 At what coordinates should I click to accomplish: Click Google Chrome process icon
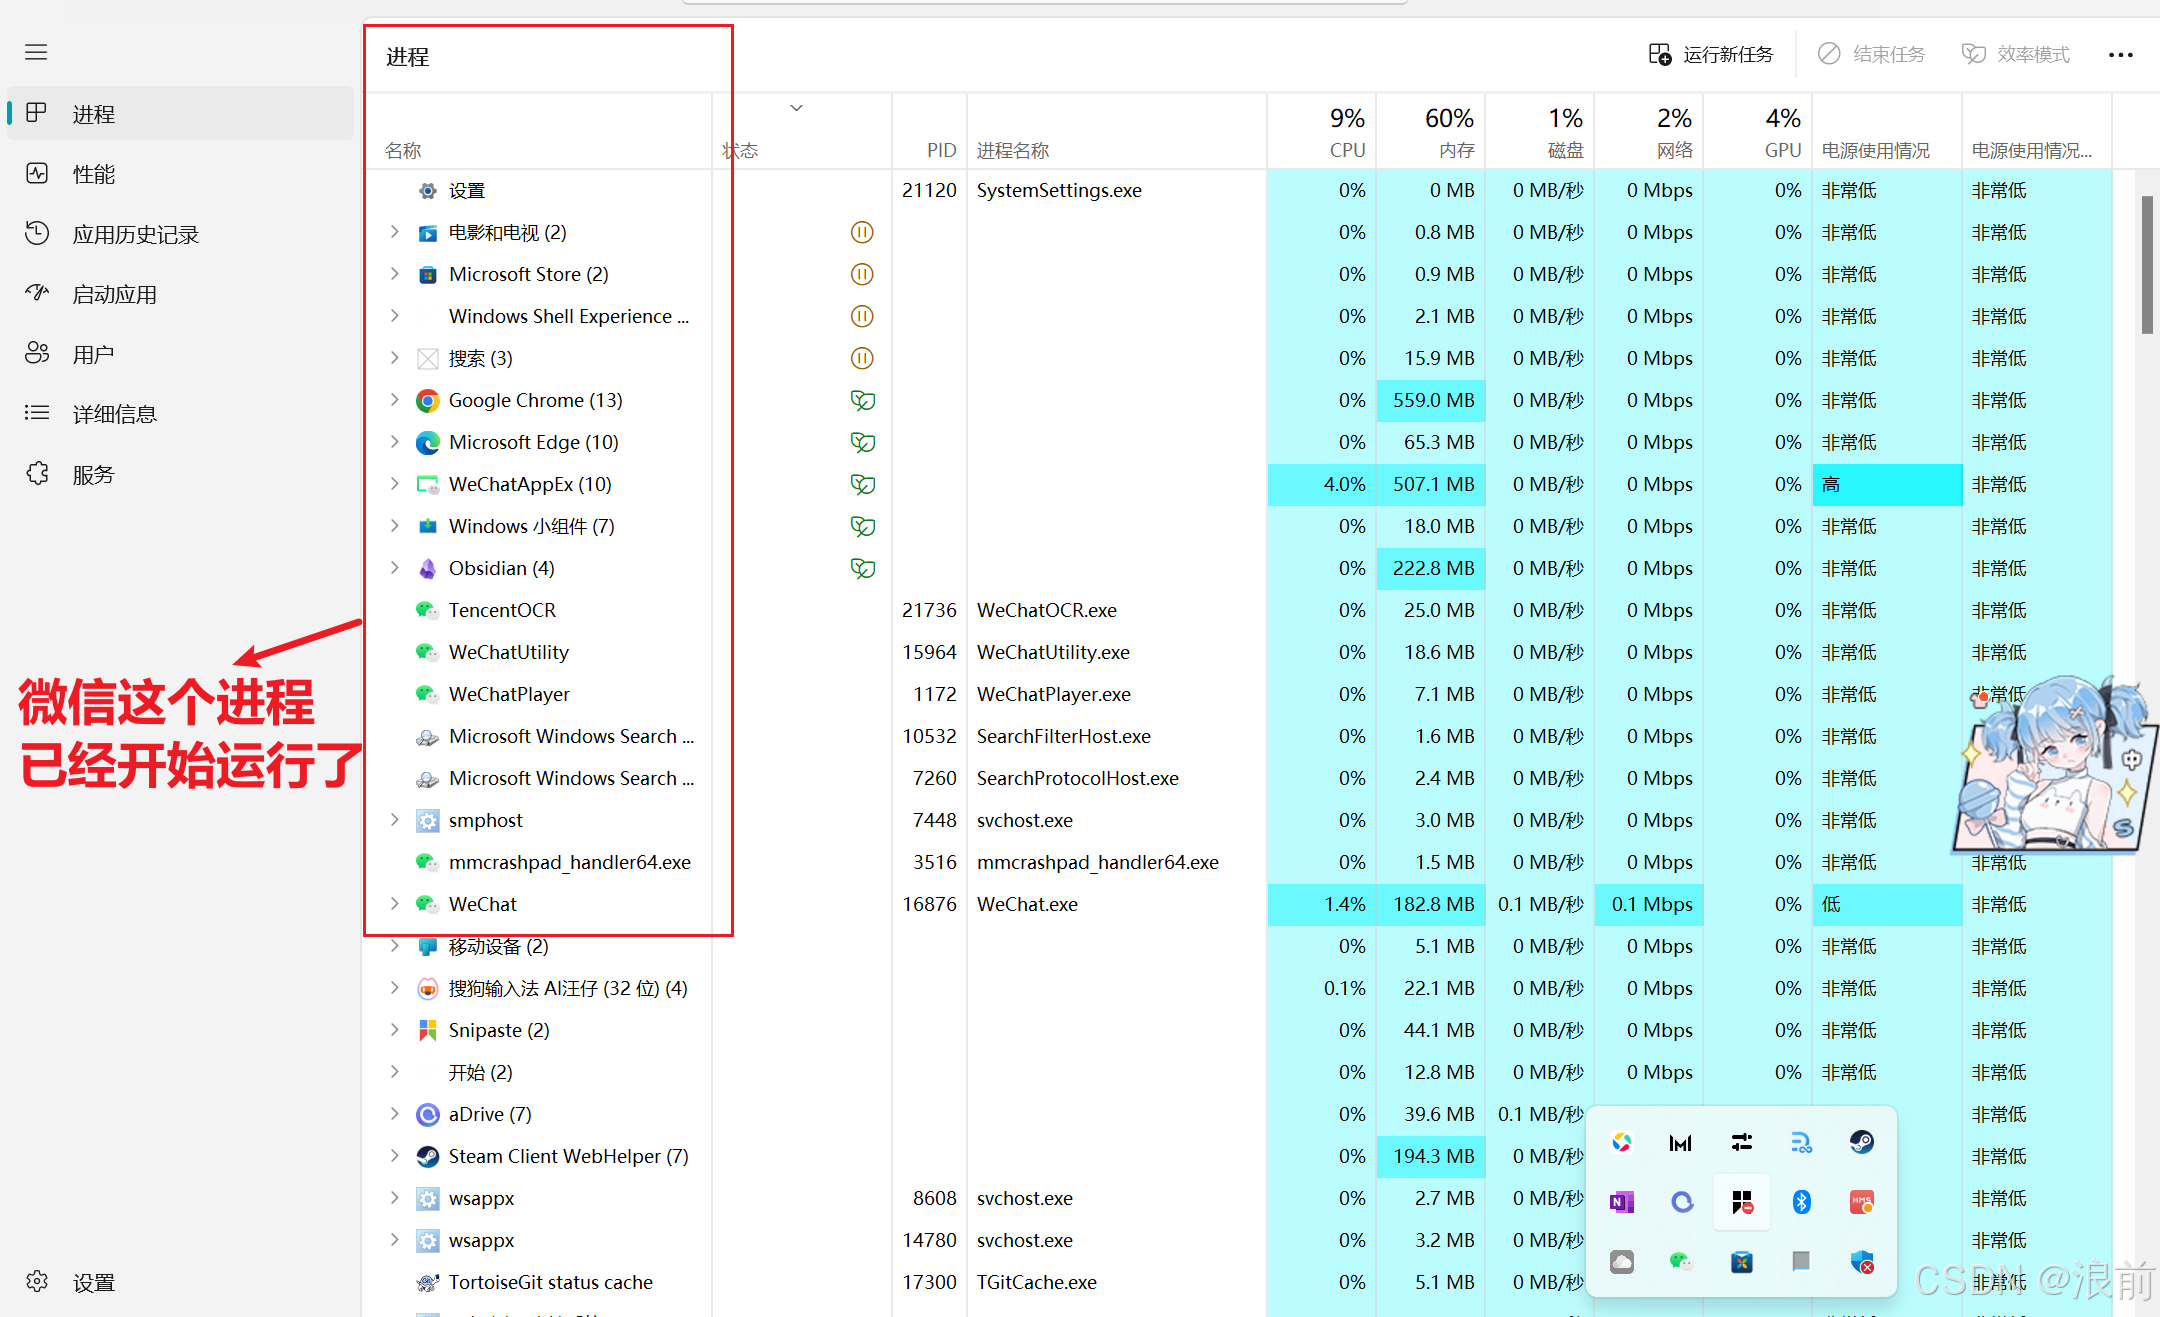[x=428, y=401]
